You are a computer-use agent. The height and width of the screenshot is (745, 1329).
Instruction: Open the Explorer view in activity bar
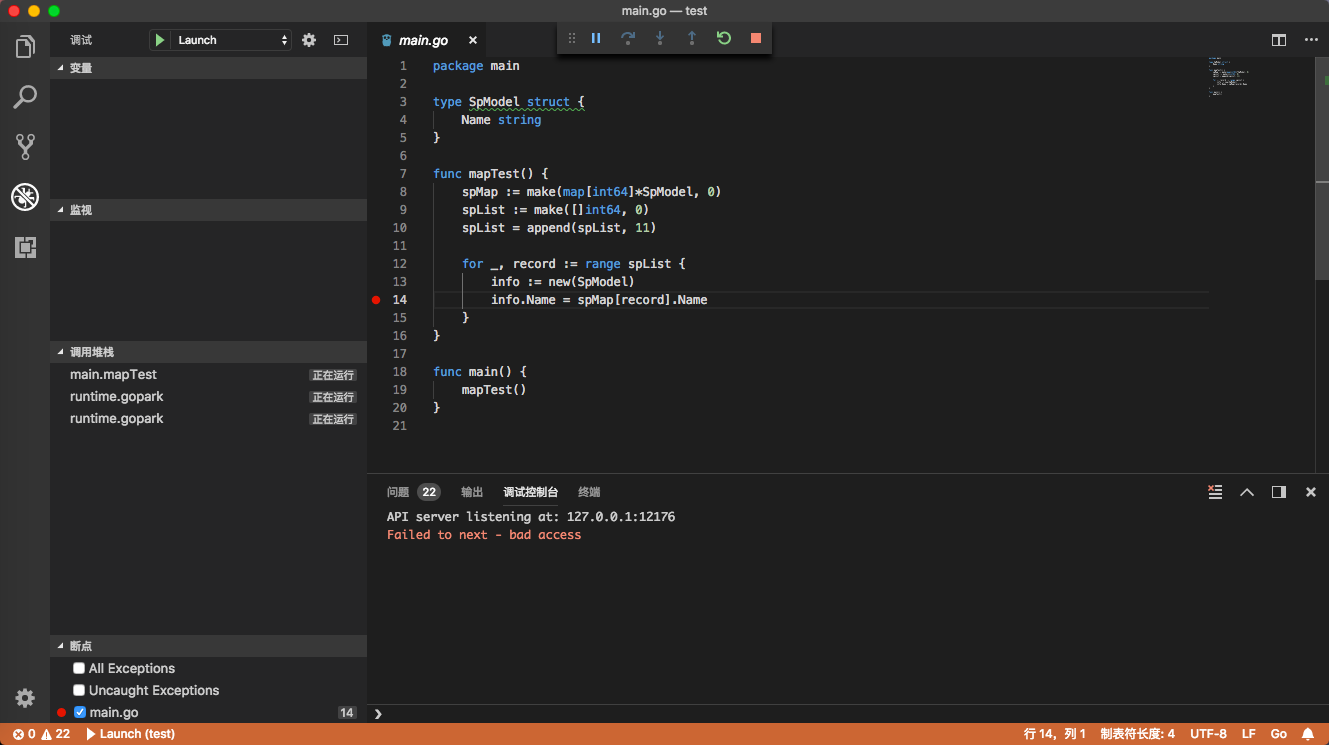pyautogui.click(x=25, y=46)
